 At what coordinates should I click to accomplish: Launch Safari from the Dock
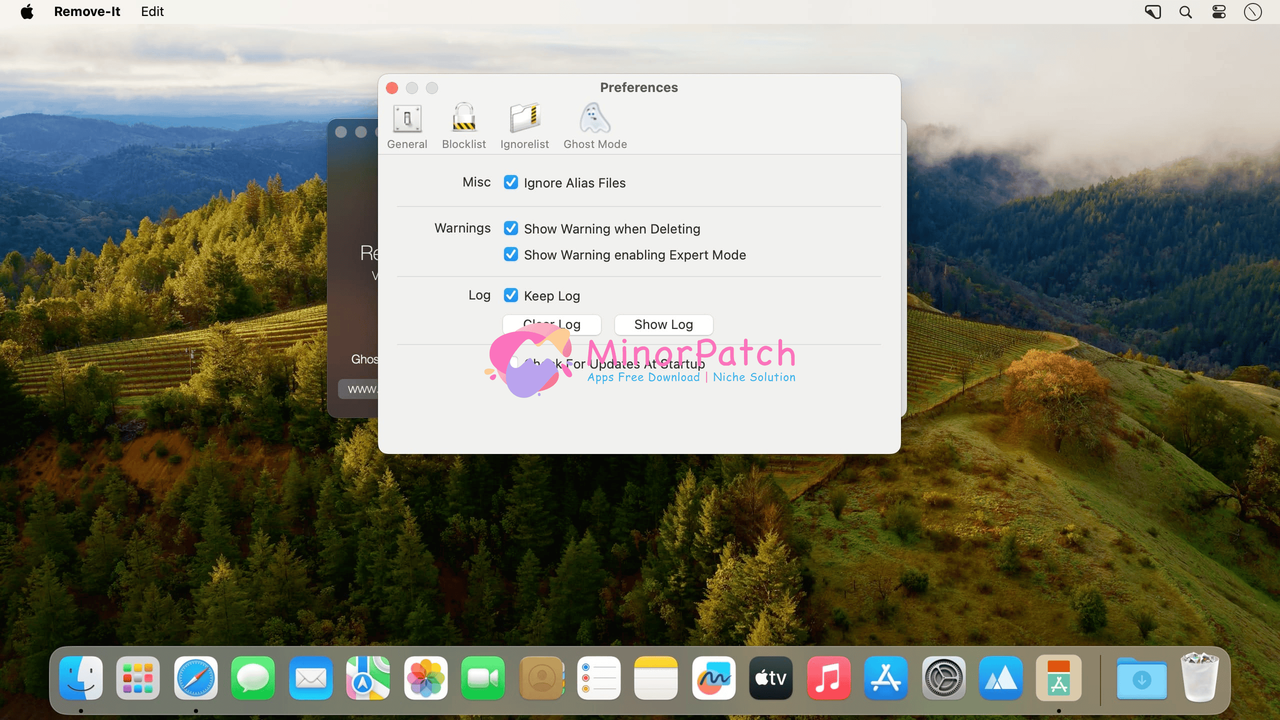click(196, 678)
